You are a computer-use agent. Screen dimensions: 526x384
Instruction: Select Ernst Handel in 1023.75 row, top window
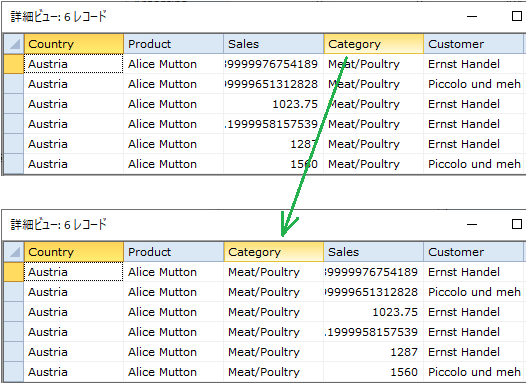tap(474, 104)
